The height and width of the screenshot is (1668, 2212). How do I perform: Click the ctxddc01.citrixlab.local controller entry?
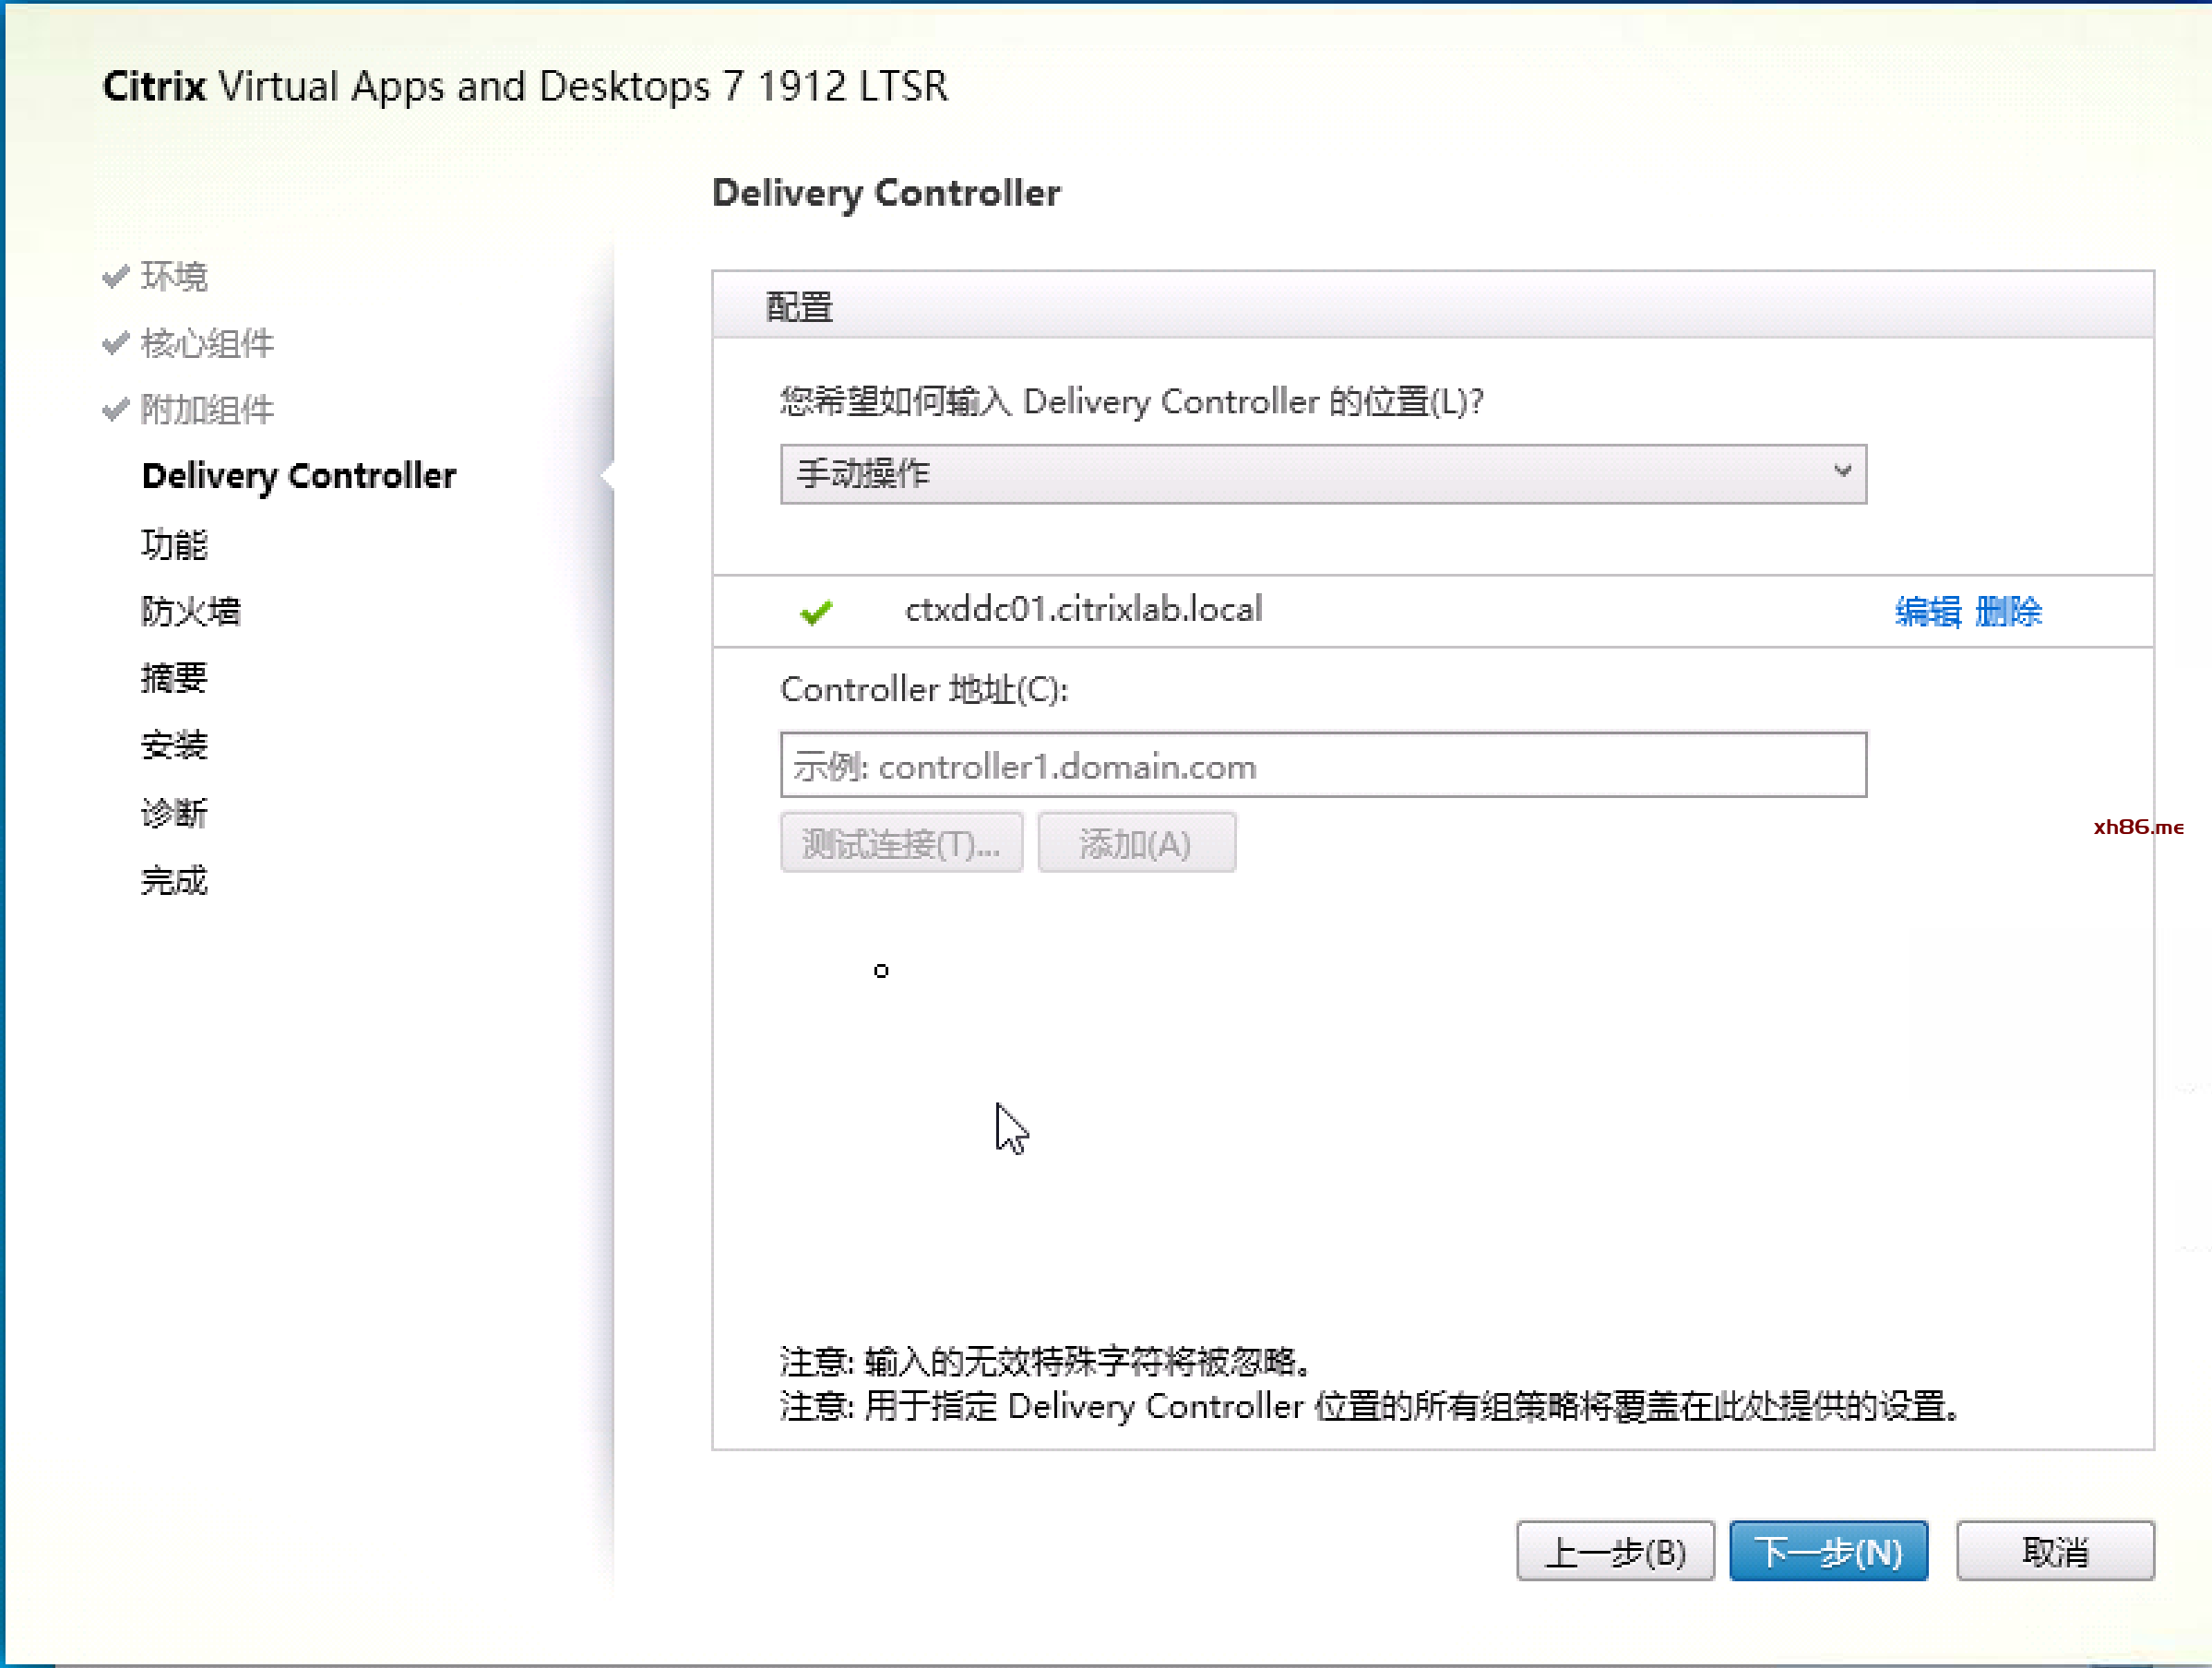click(x=1083, y=609)
